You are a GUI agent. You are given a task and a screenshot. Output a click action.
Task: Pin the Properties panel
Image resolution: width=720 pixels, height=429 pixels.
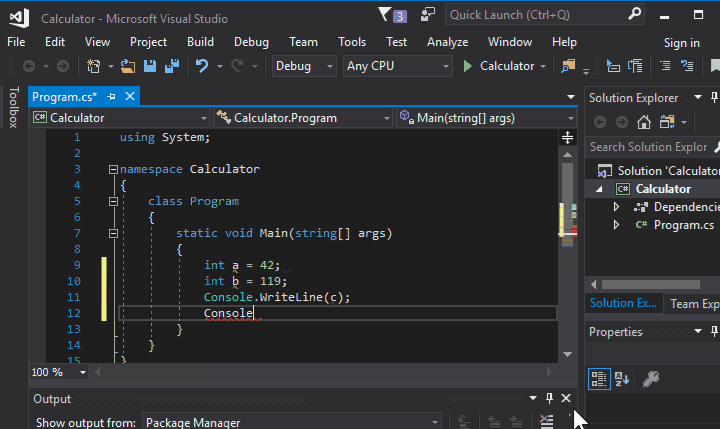714,332
